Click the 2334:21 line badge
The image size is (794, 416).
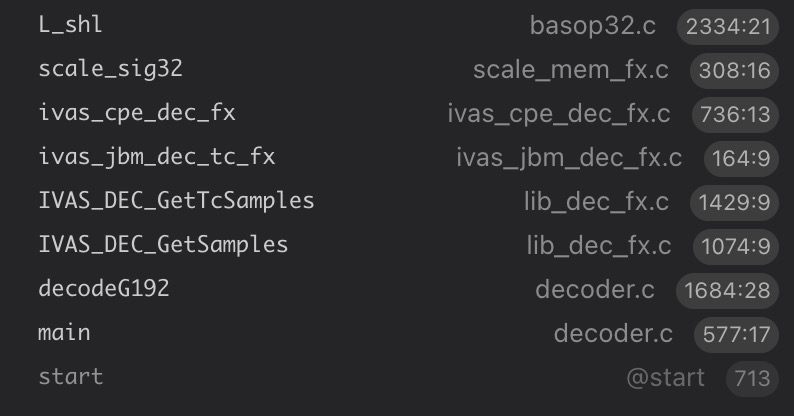tap(727, 26)
